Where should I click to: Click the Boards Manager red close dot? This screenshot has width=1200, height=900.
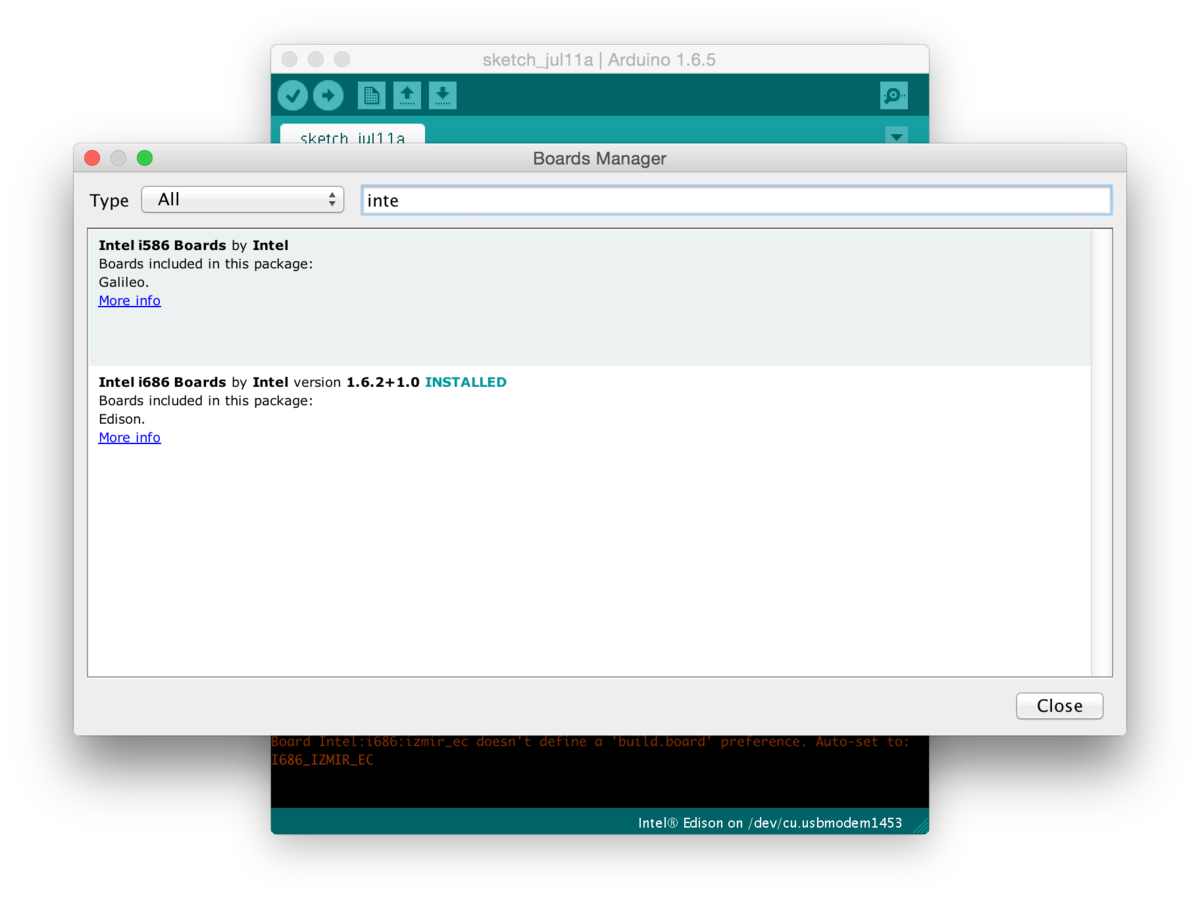(92, 158)
